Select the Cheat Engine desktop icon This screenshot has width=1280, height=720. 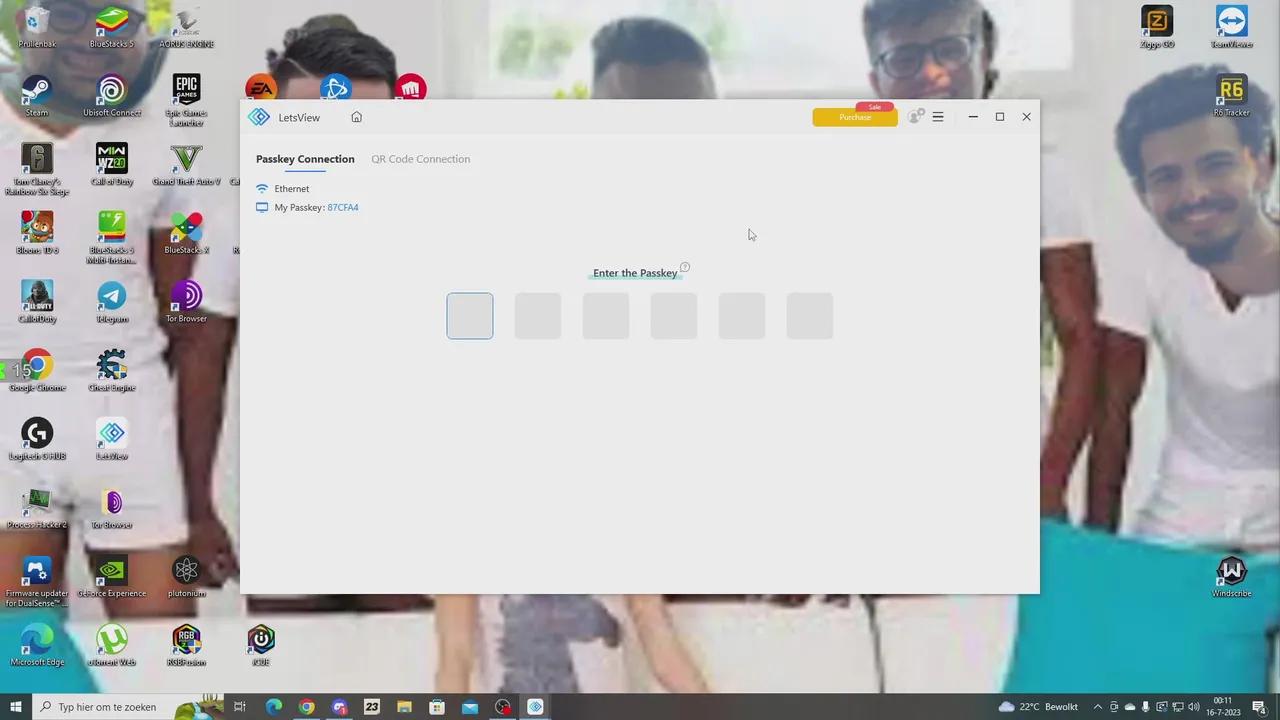click(111, 371)
